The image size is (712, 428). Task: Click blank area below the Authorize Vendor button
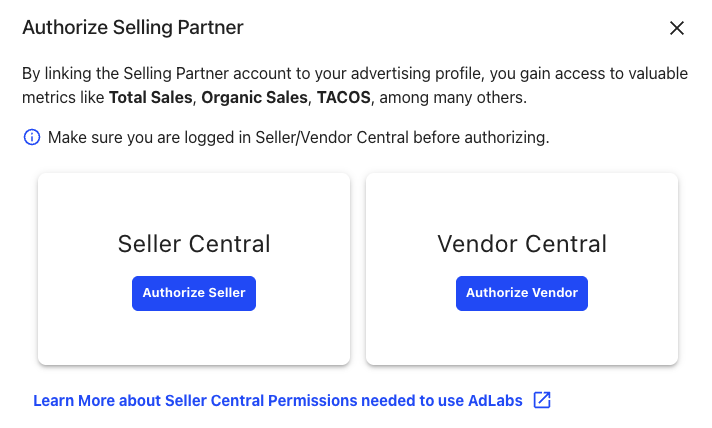coord(522,338)
